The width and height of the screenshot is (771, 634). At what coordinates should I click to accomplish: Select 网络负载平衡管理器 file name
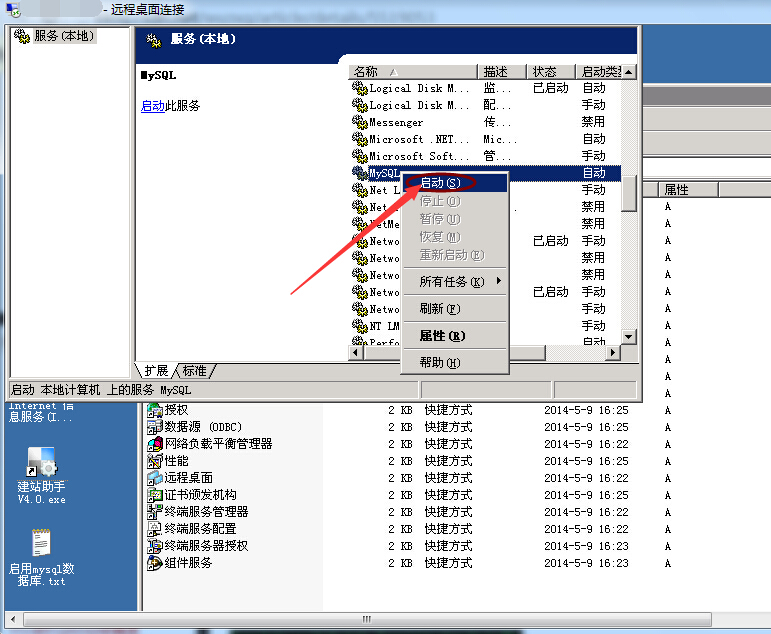point(218,444)
